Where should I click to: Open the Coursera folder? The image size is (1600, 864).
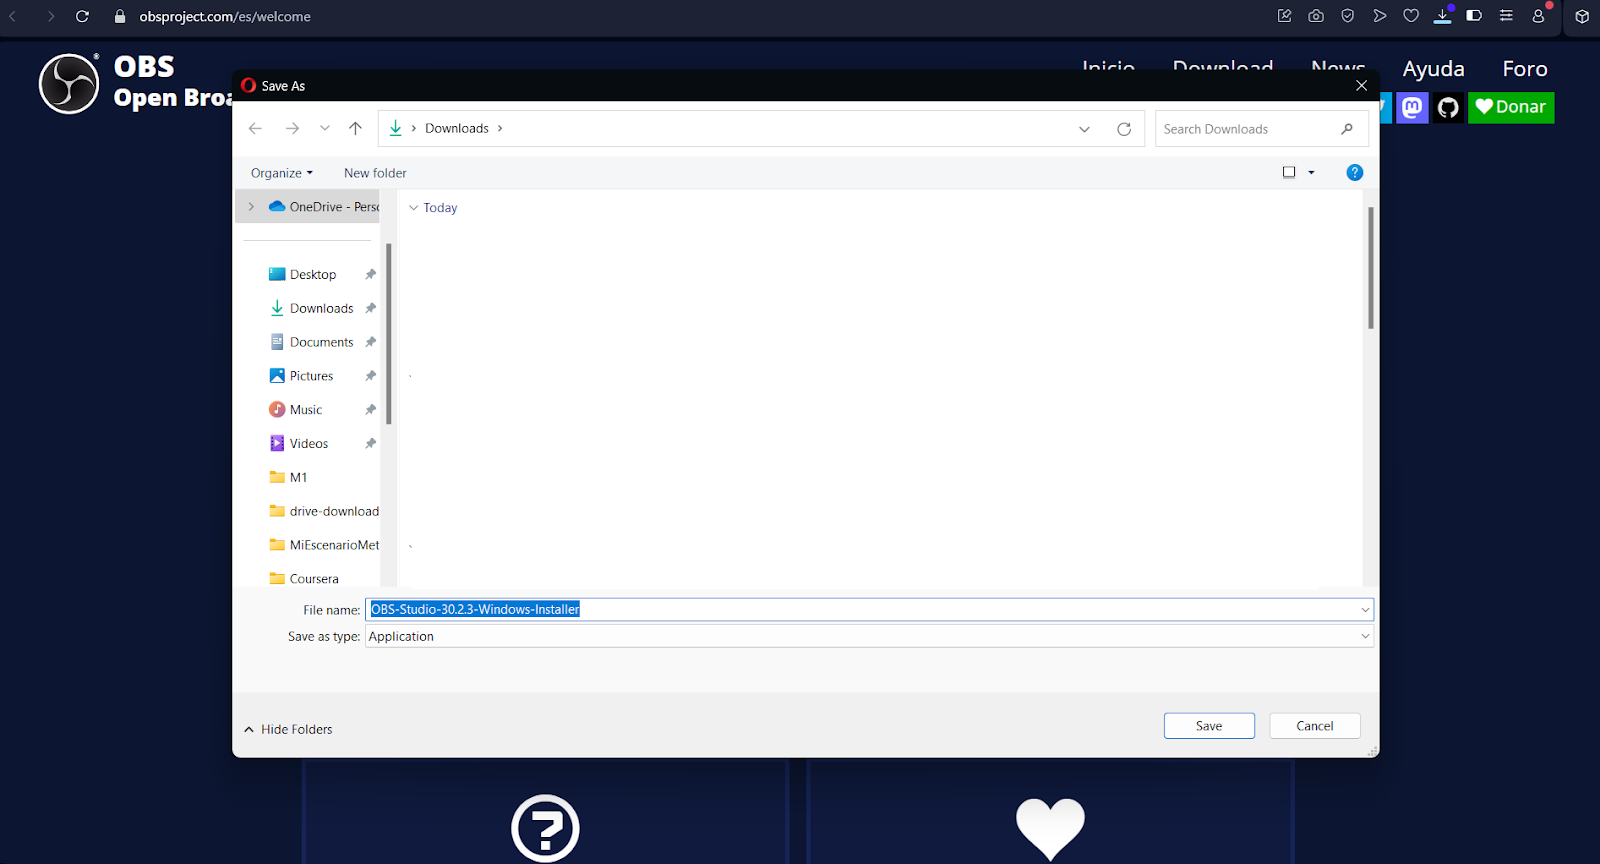[x=314, y=579]
